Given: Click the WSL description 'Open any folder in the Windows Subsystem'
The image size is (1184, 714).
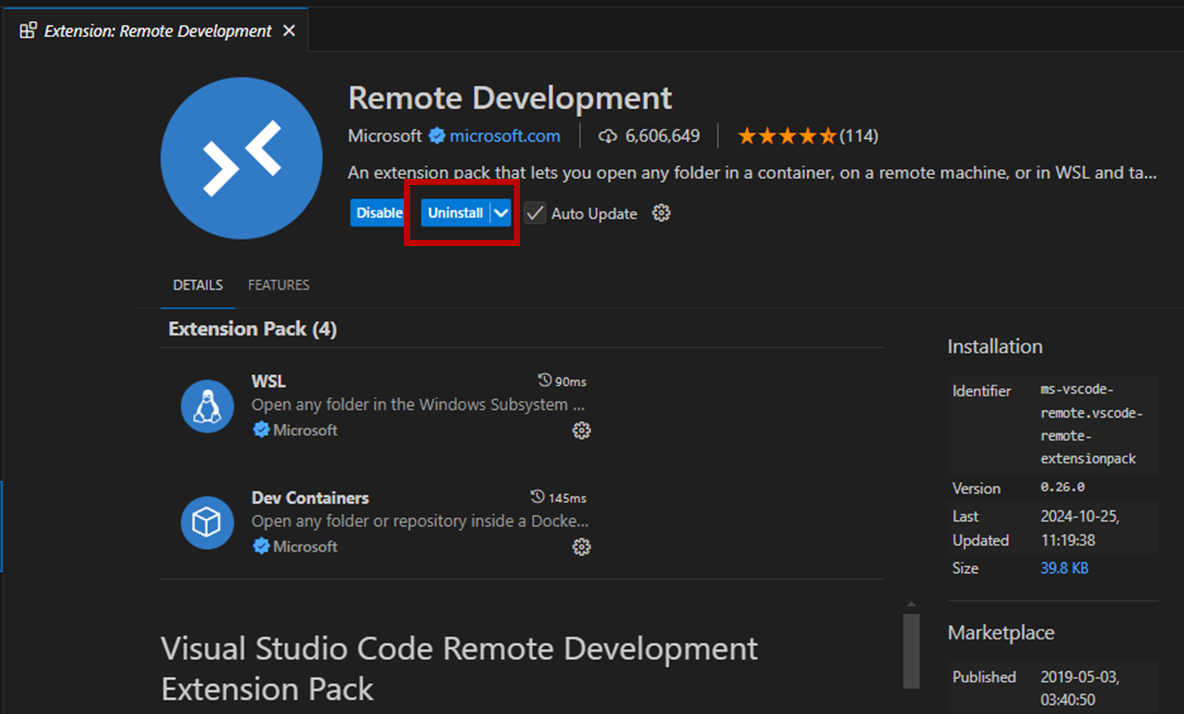Looking at the screenshot, I should tap(418, 405).
